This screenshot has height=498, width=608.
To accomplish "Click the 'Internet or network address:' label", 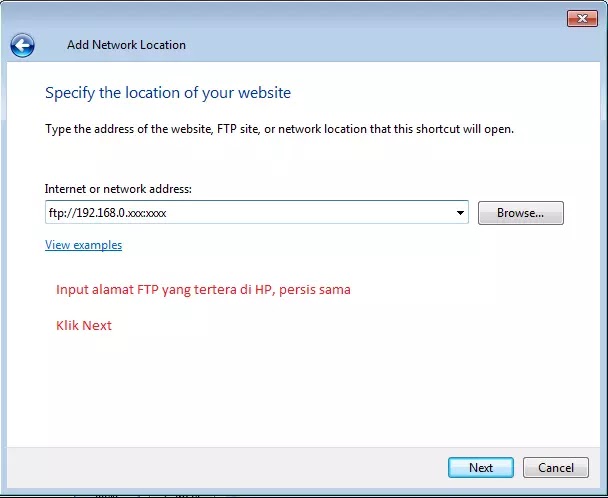I will (118, 189).
